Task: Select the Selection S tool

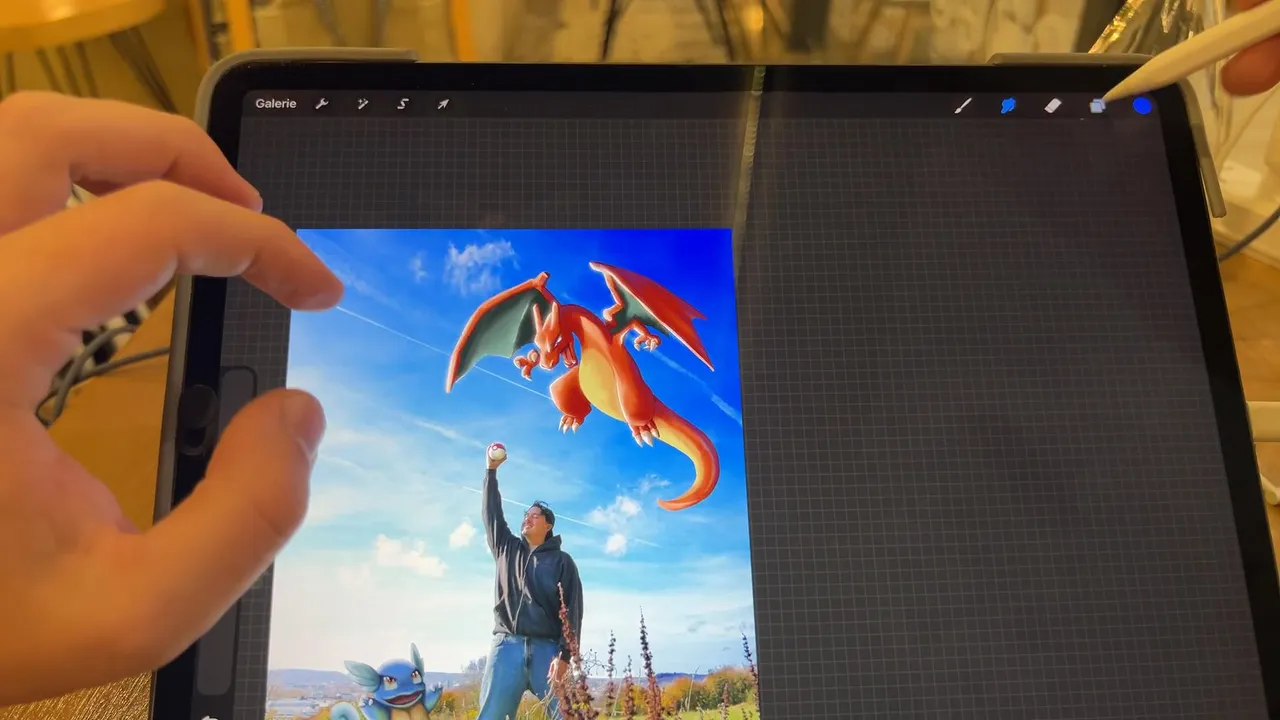Action: (403, 104)
